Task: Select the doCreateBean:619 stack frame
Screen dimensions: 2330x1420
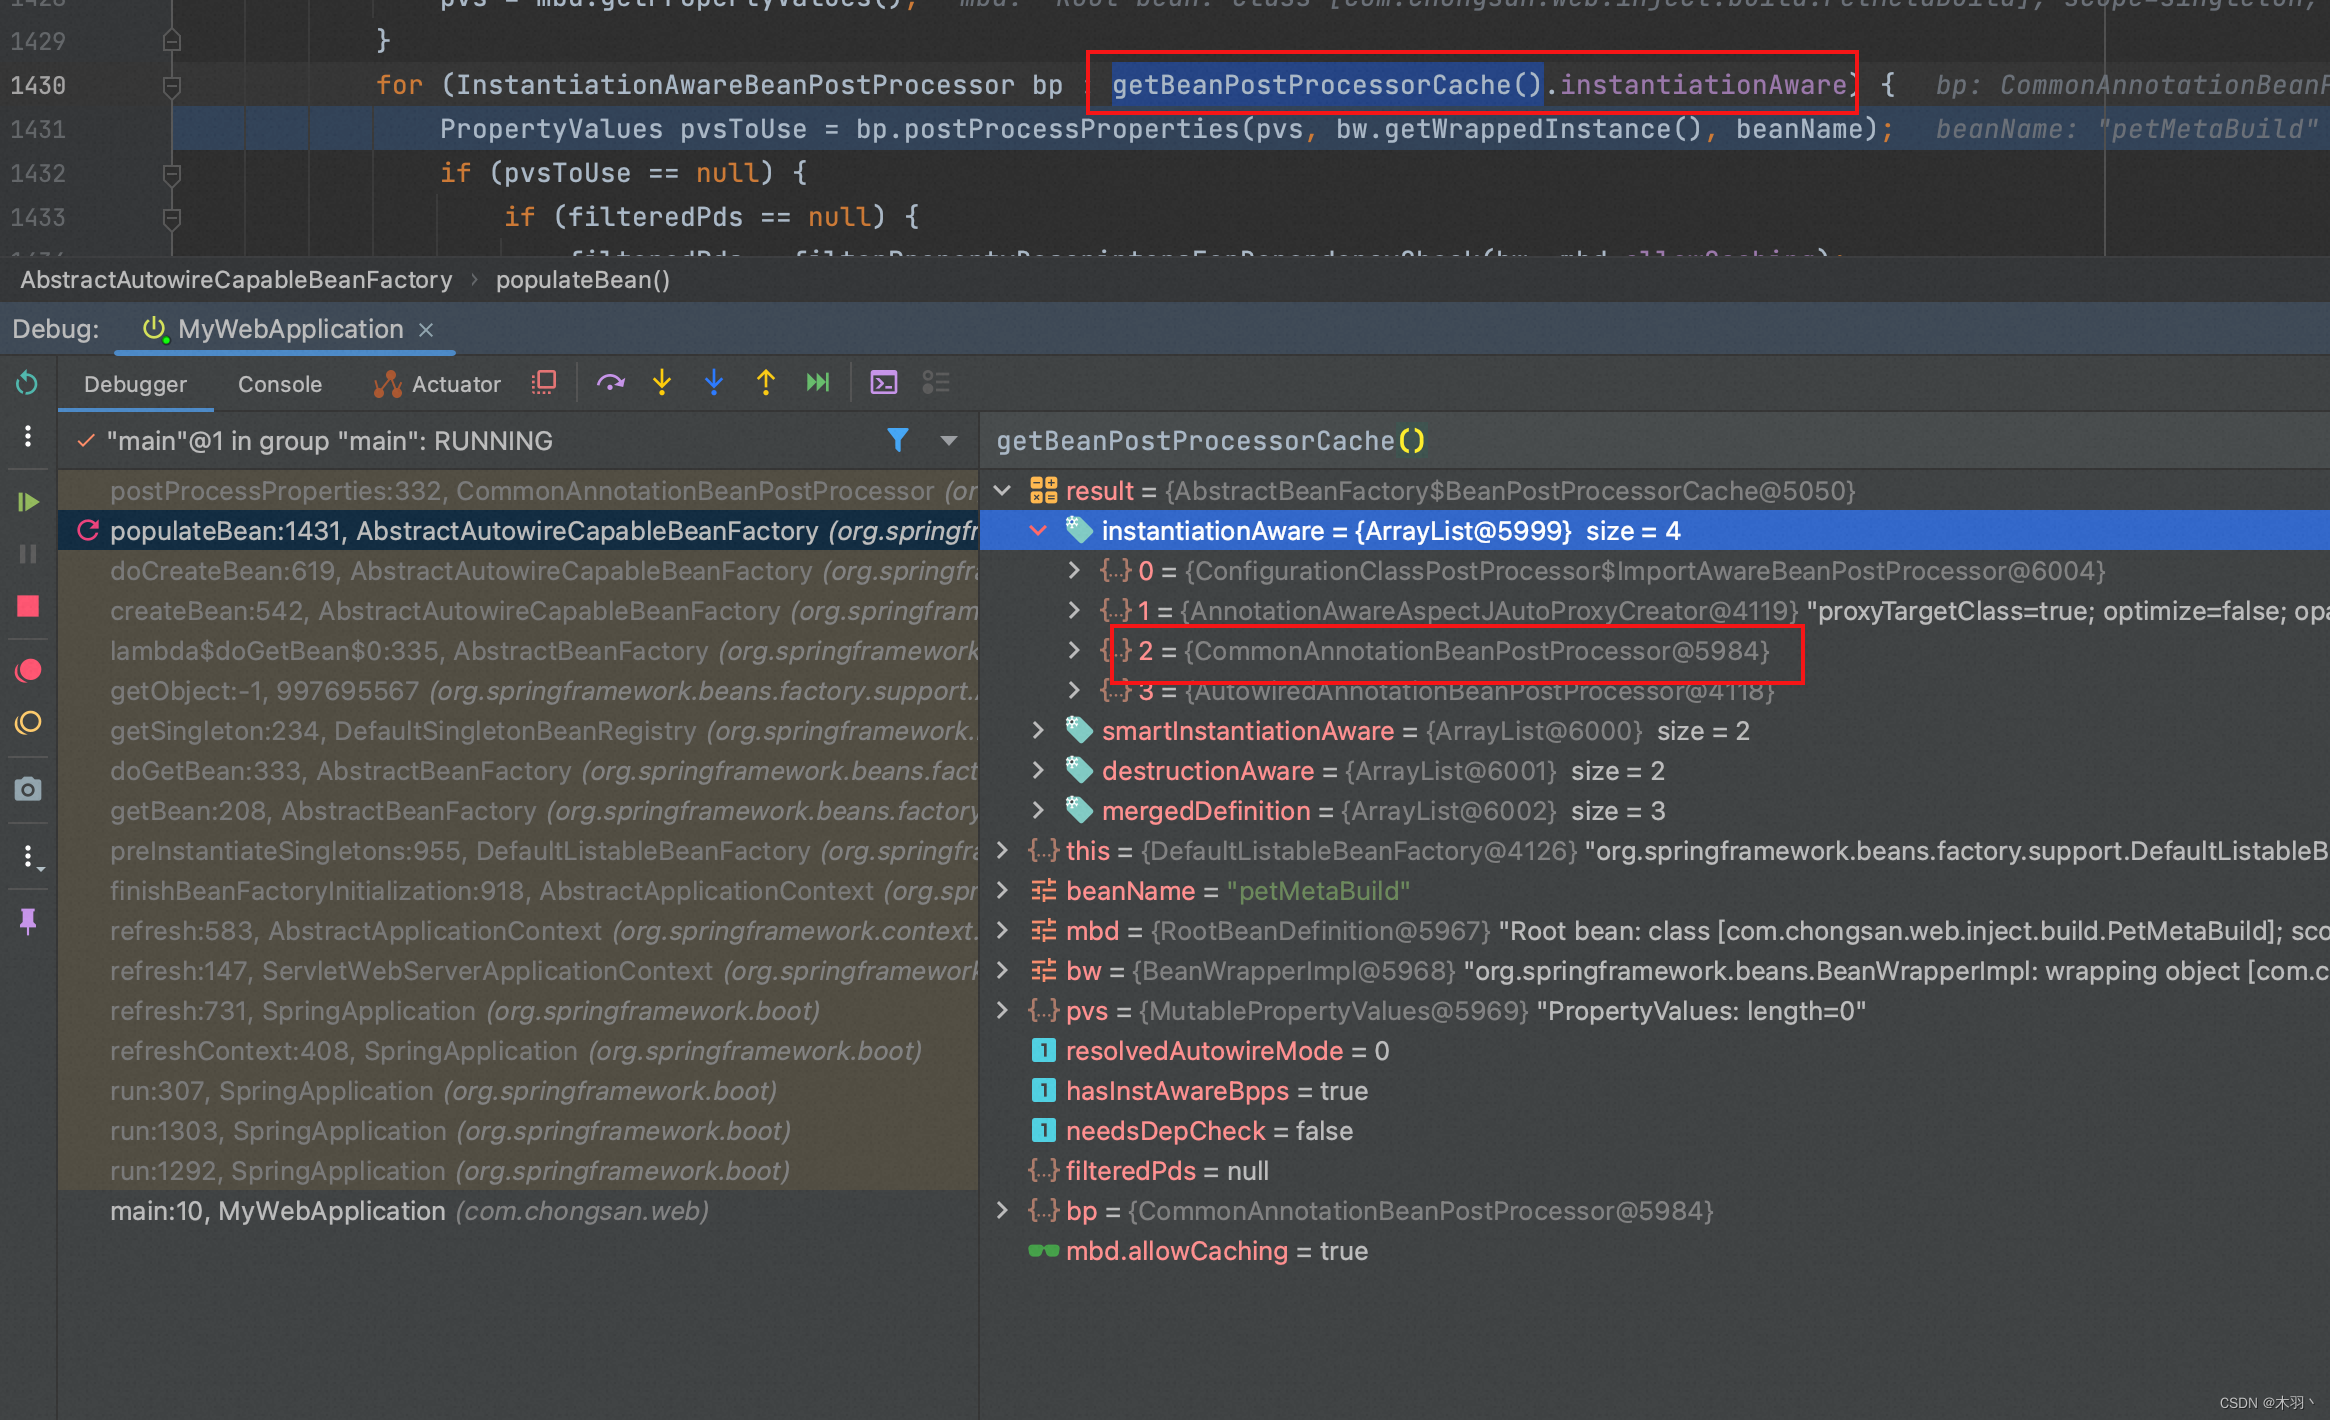Action: [x=518, y=571]
